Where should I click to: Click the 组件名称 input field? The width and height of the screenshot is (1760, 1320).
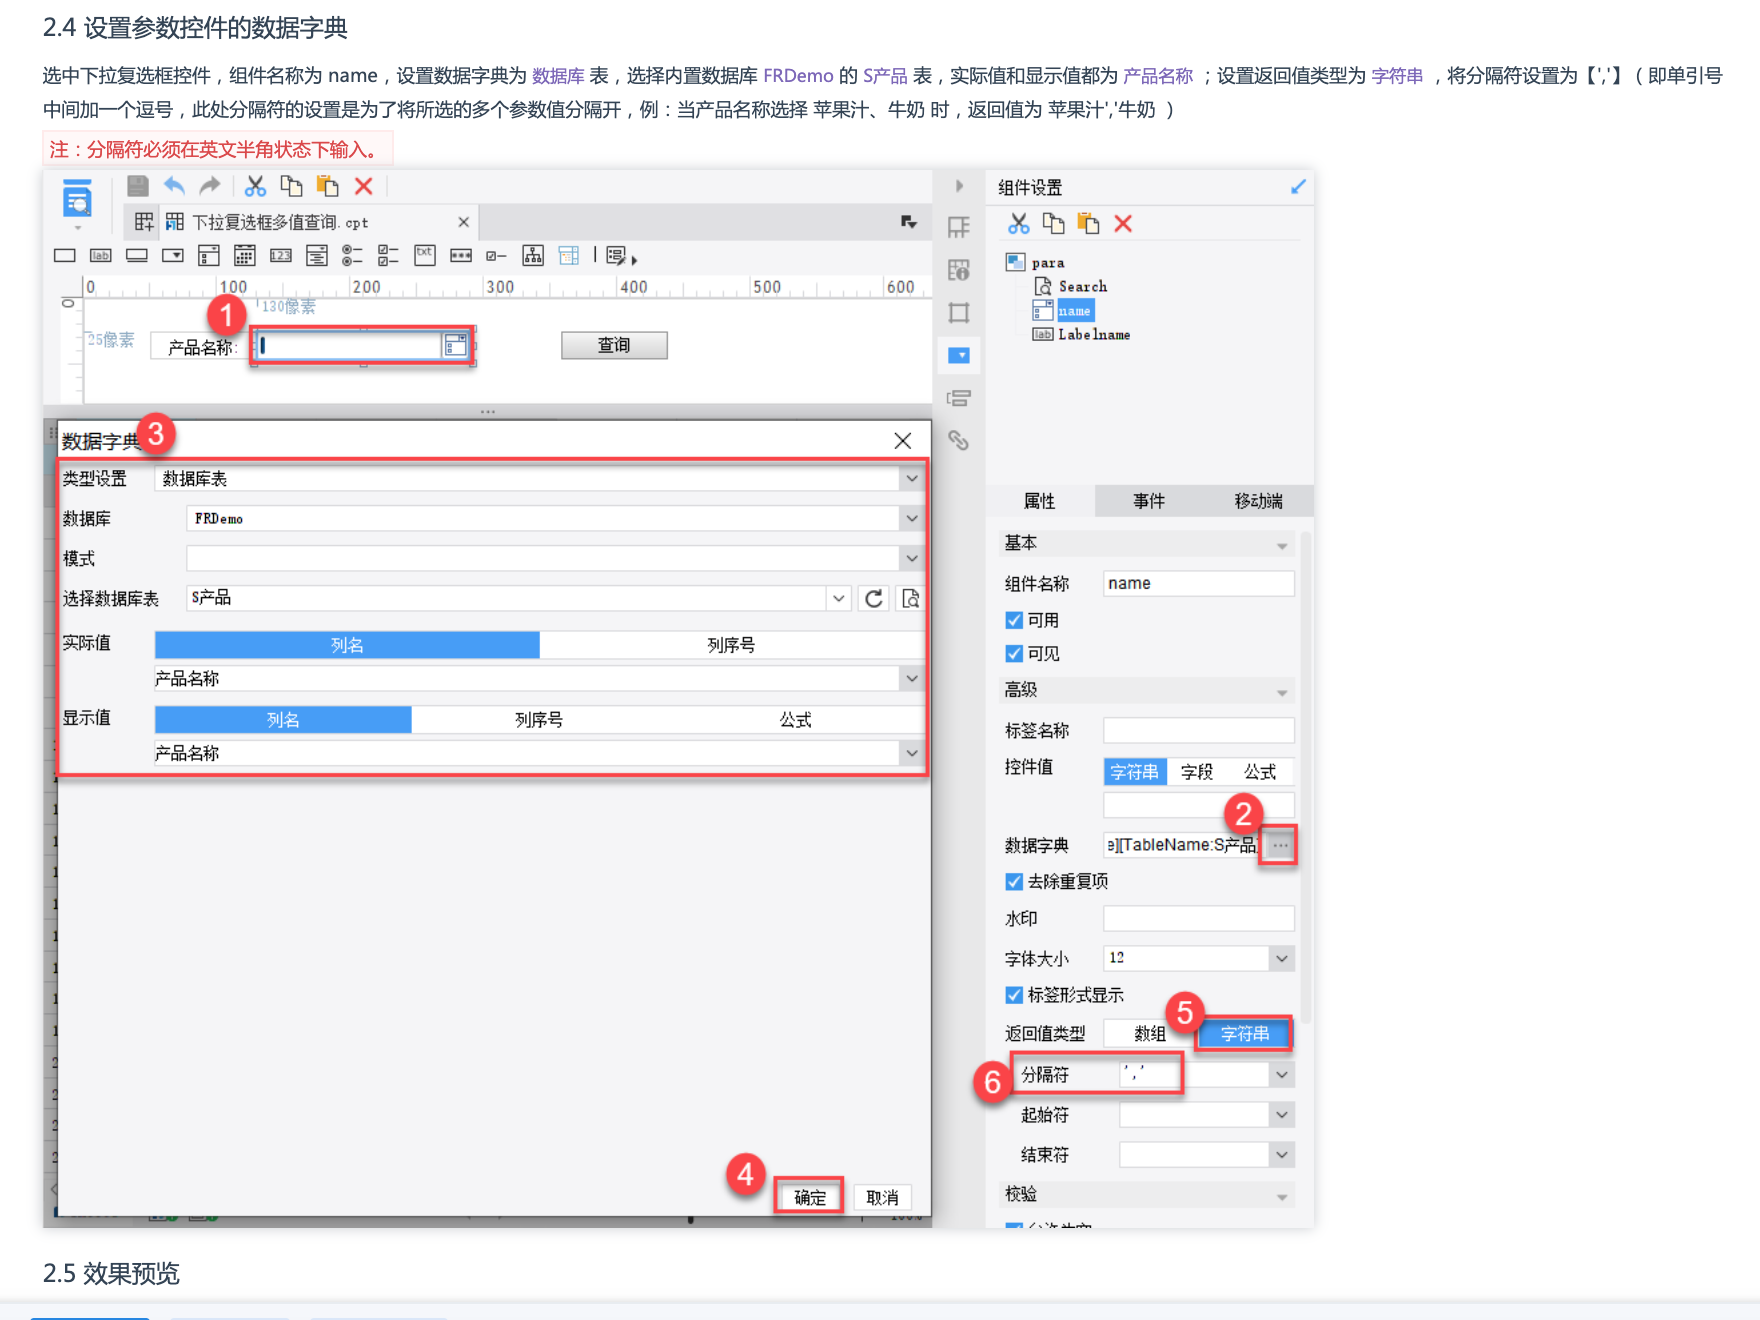[1198, 583]
